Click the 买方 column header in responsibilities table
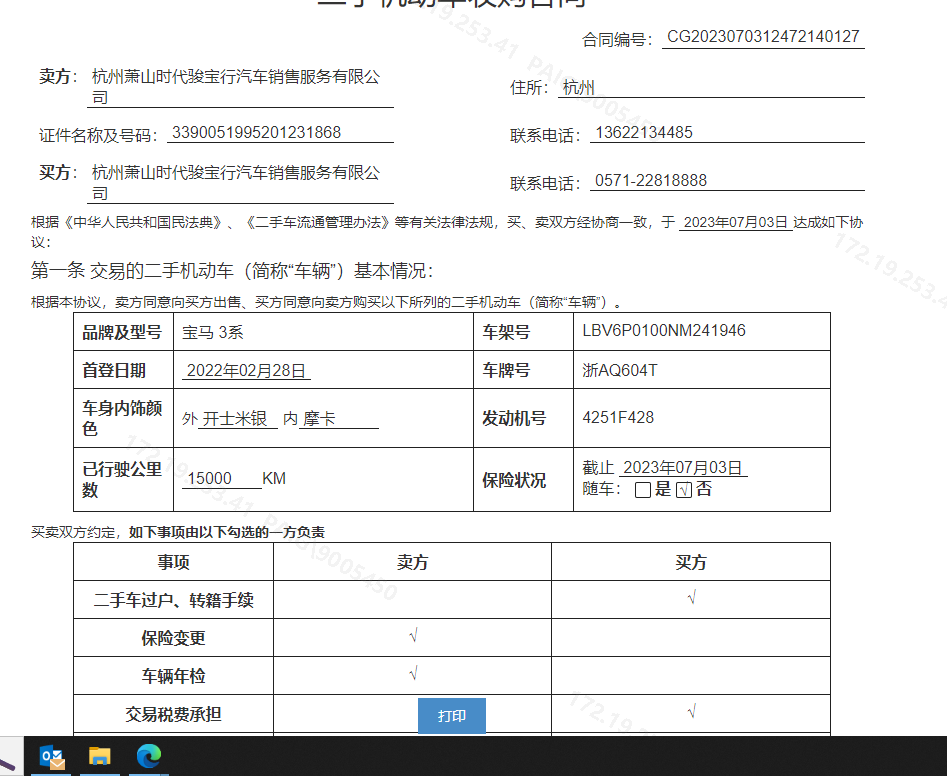The image size is (947, 776). pos(691,562)
